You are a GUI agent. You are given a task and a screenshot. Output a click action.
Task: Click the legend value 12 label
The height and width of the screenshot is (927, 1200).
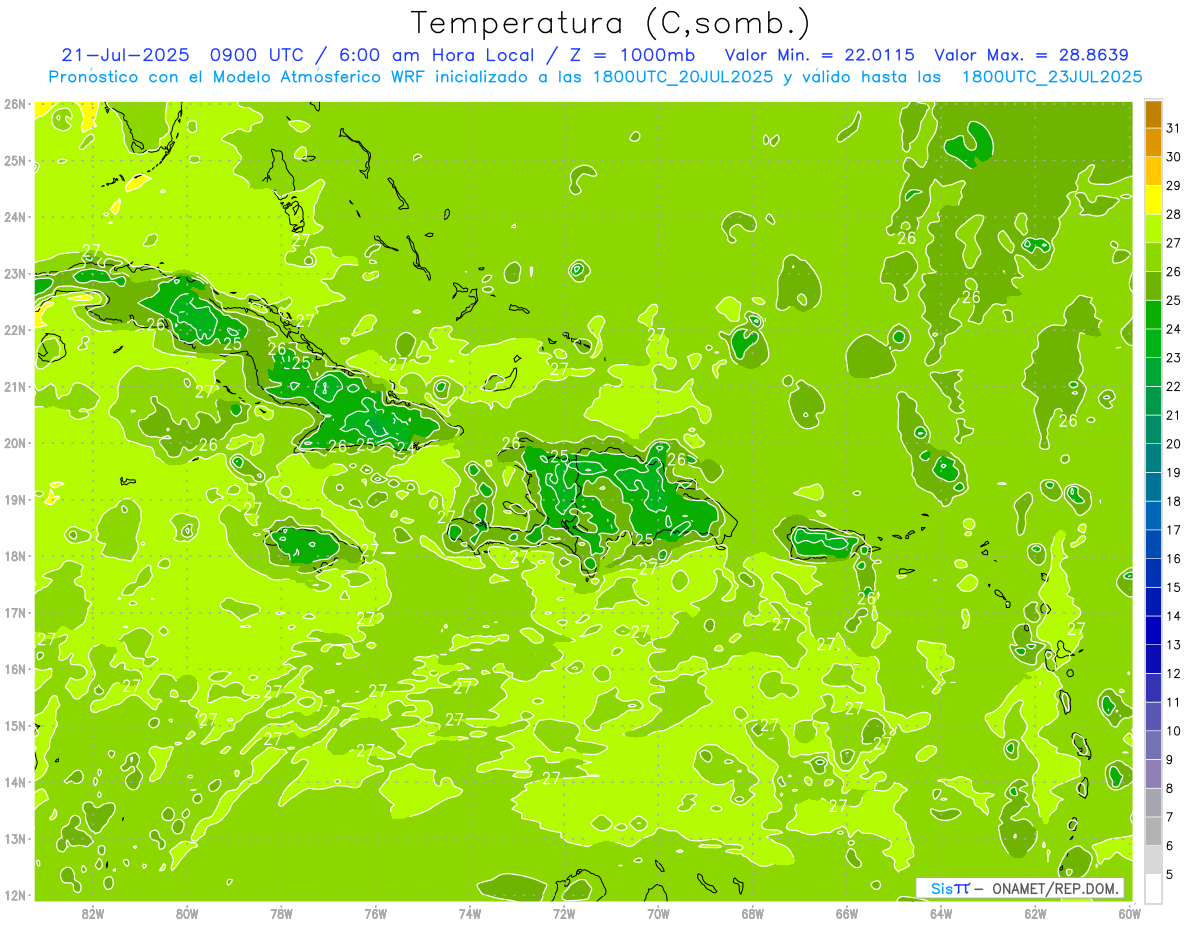pos(1174,673)
